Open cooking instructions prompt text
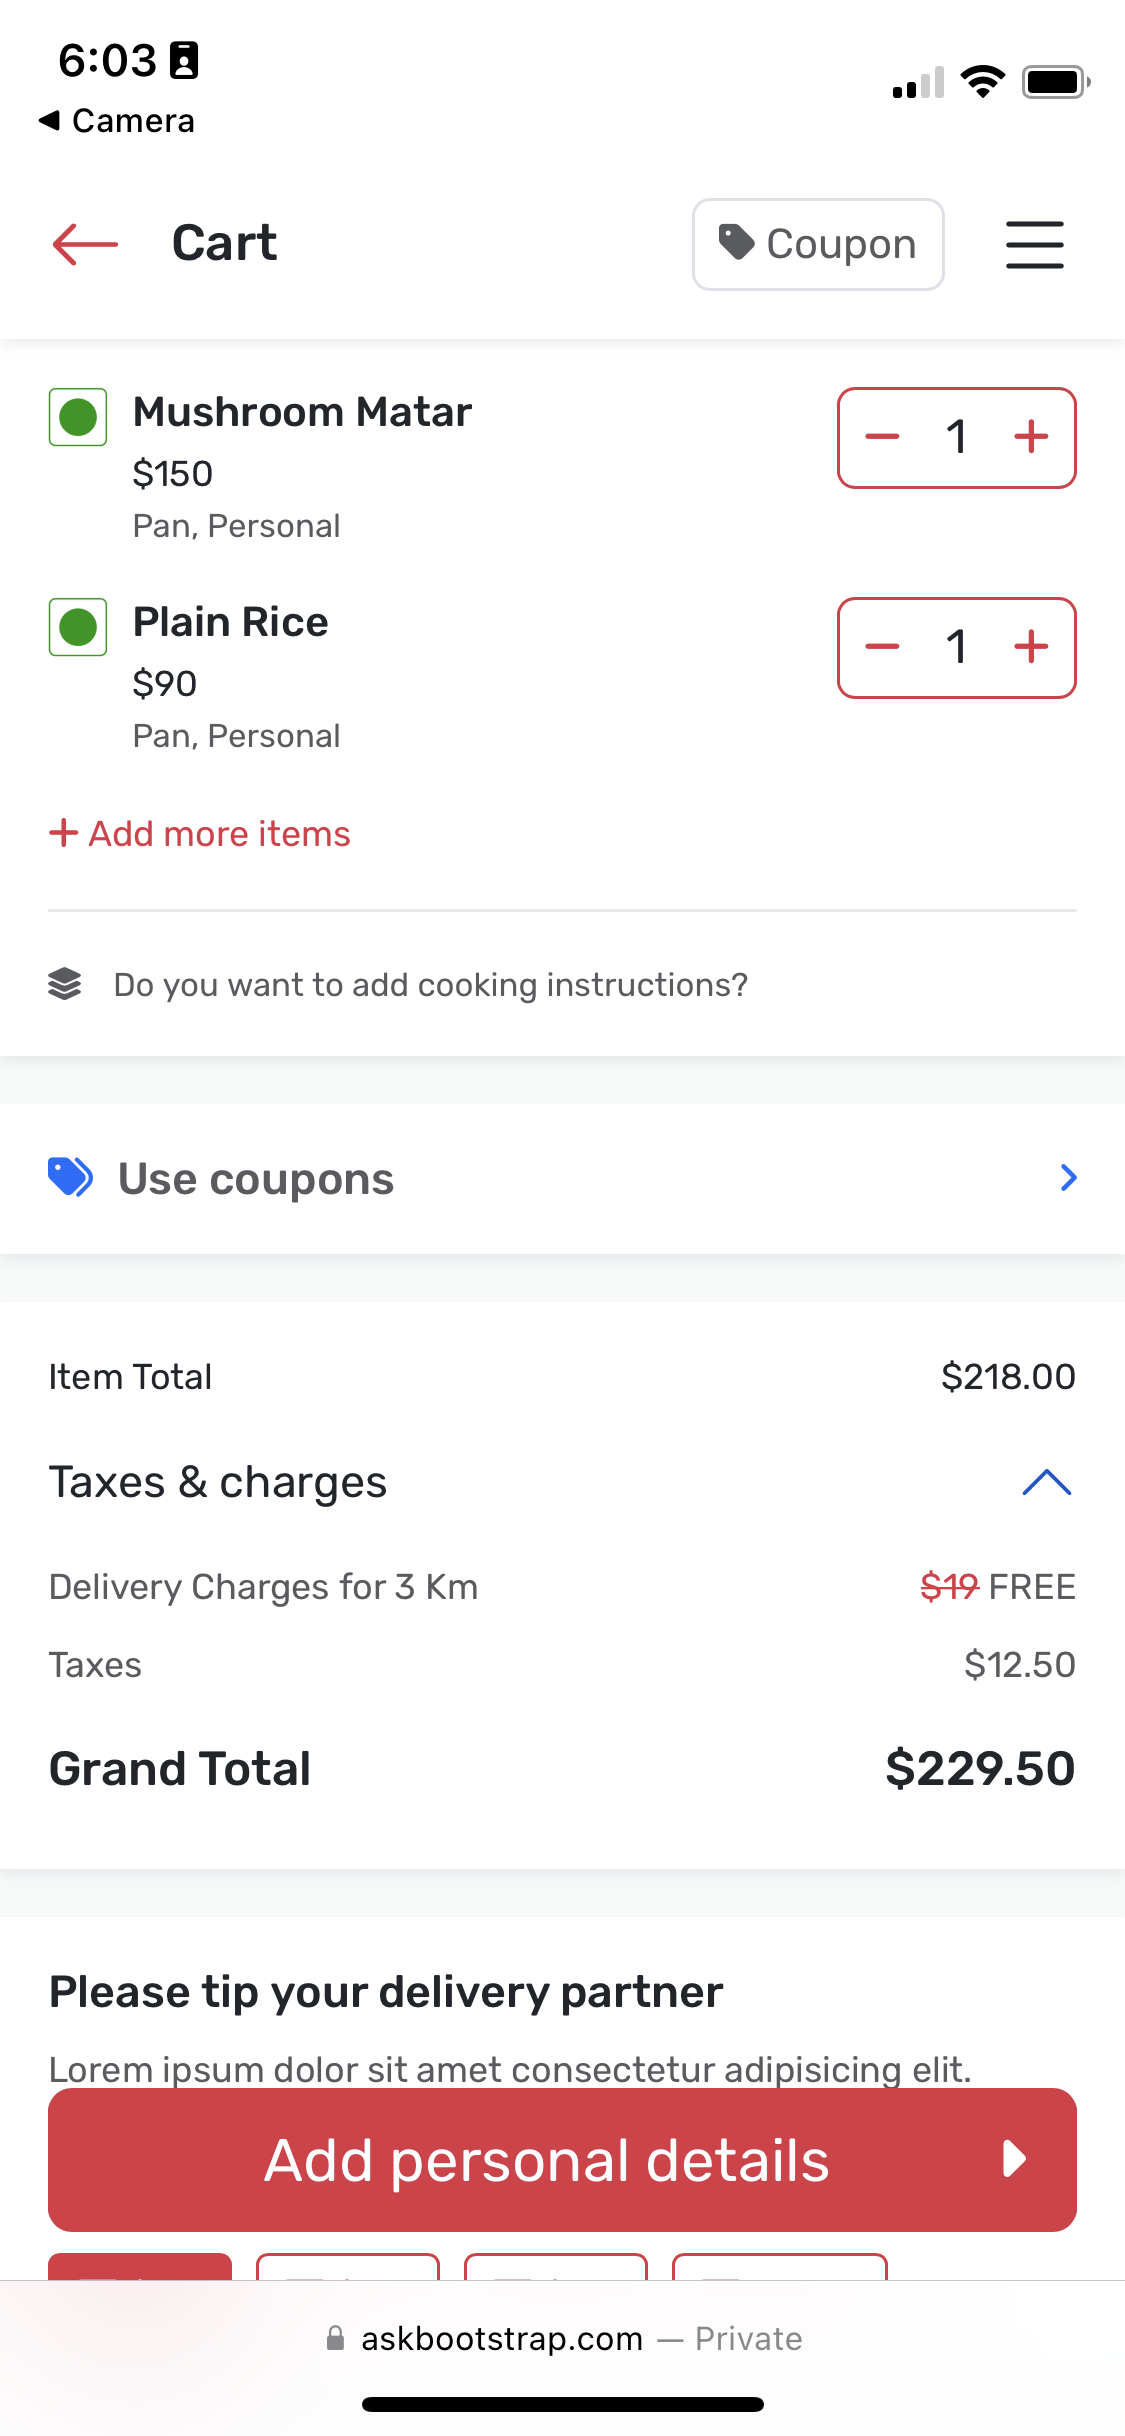The height and width of the screenshot is (2436, 1125). pos(431,985)
